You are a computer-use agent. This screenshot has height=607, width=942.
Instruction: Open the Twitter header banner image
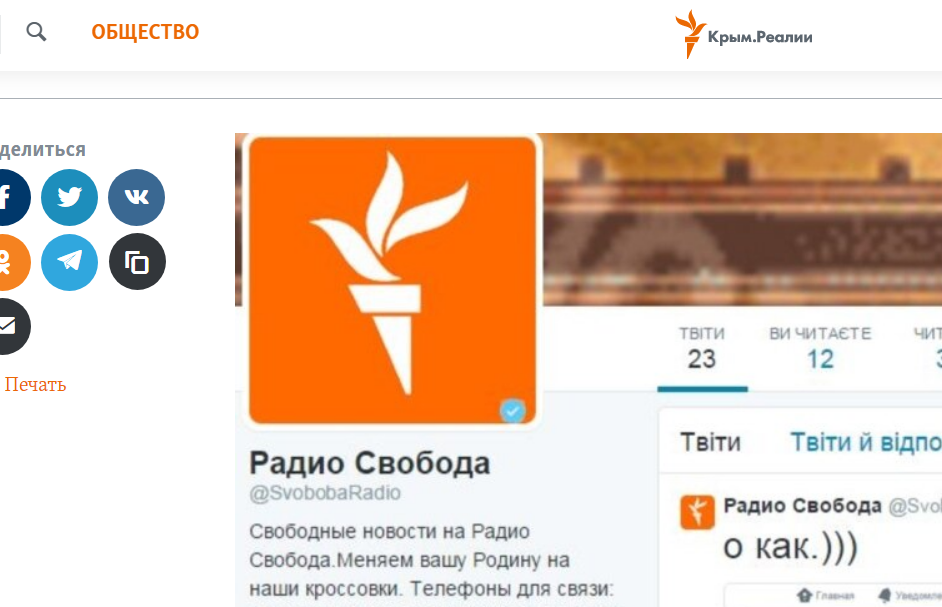click(x=743, y=219)
